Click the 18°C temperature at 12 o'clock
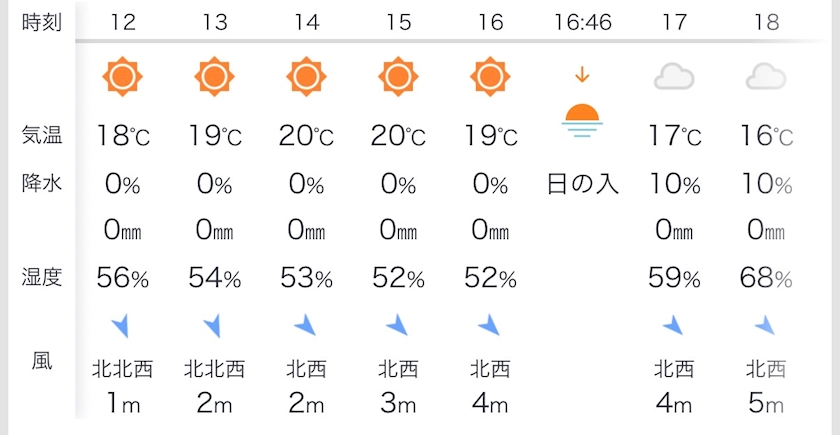This screenshot has width=840, height=435. (x=123, y=135)
